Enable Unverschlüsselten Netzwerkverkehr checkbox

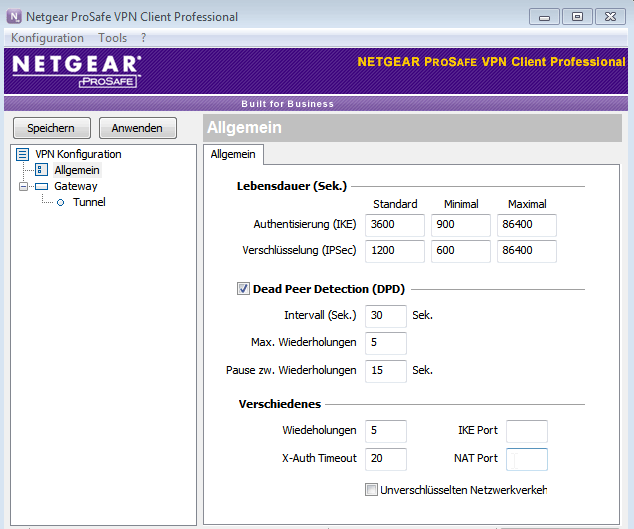tap(371, 490)
